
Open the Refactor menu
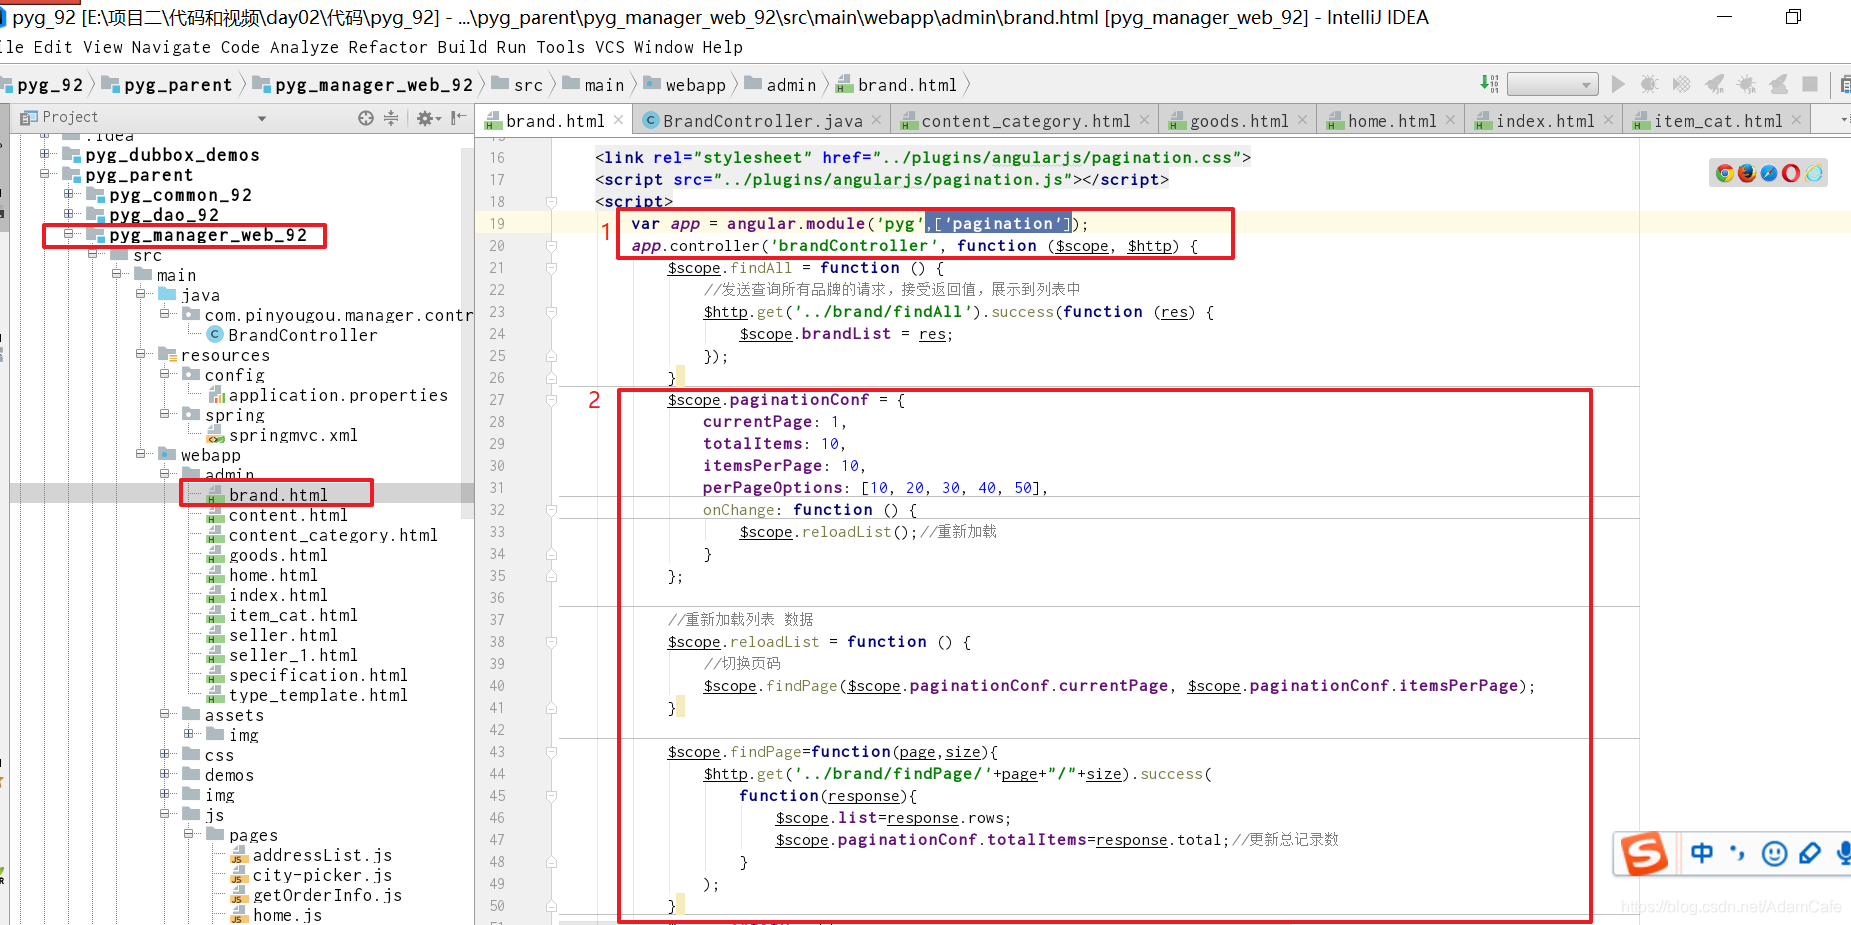(388, 47)
